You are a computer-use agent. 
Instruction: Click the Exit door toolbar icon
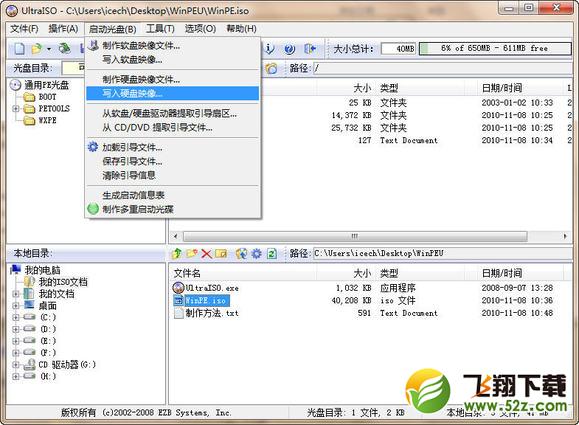(309, 48)
